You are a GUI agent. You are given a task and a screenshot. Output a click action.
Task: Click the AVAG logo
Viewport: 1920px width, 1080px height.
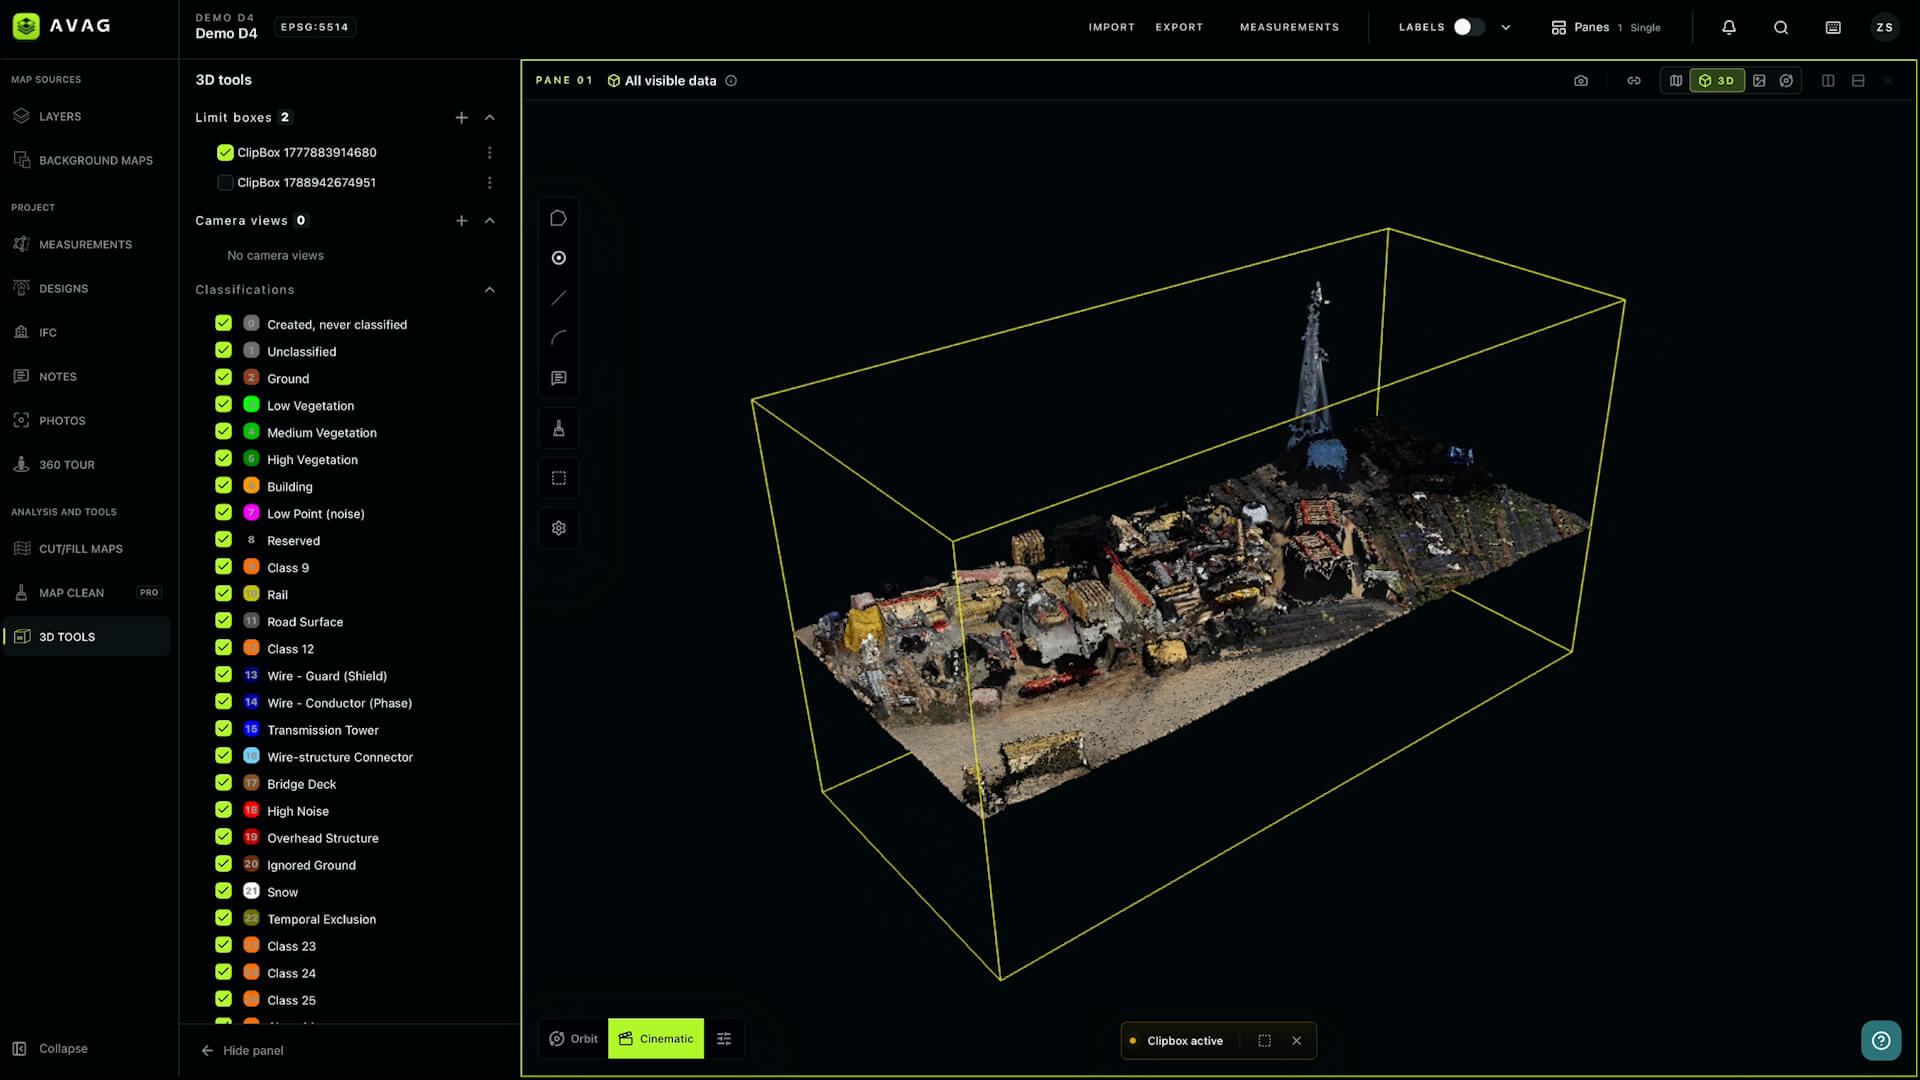(62, 26)
